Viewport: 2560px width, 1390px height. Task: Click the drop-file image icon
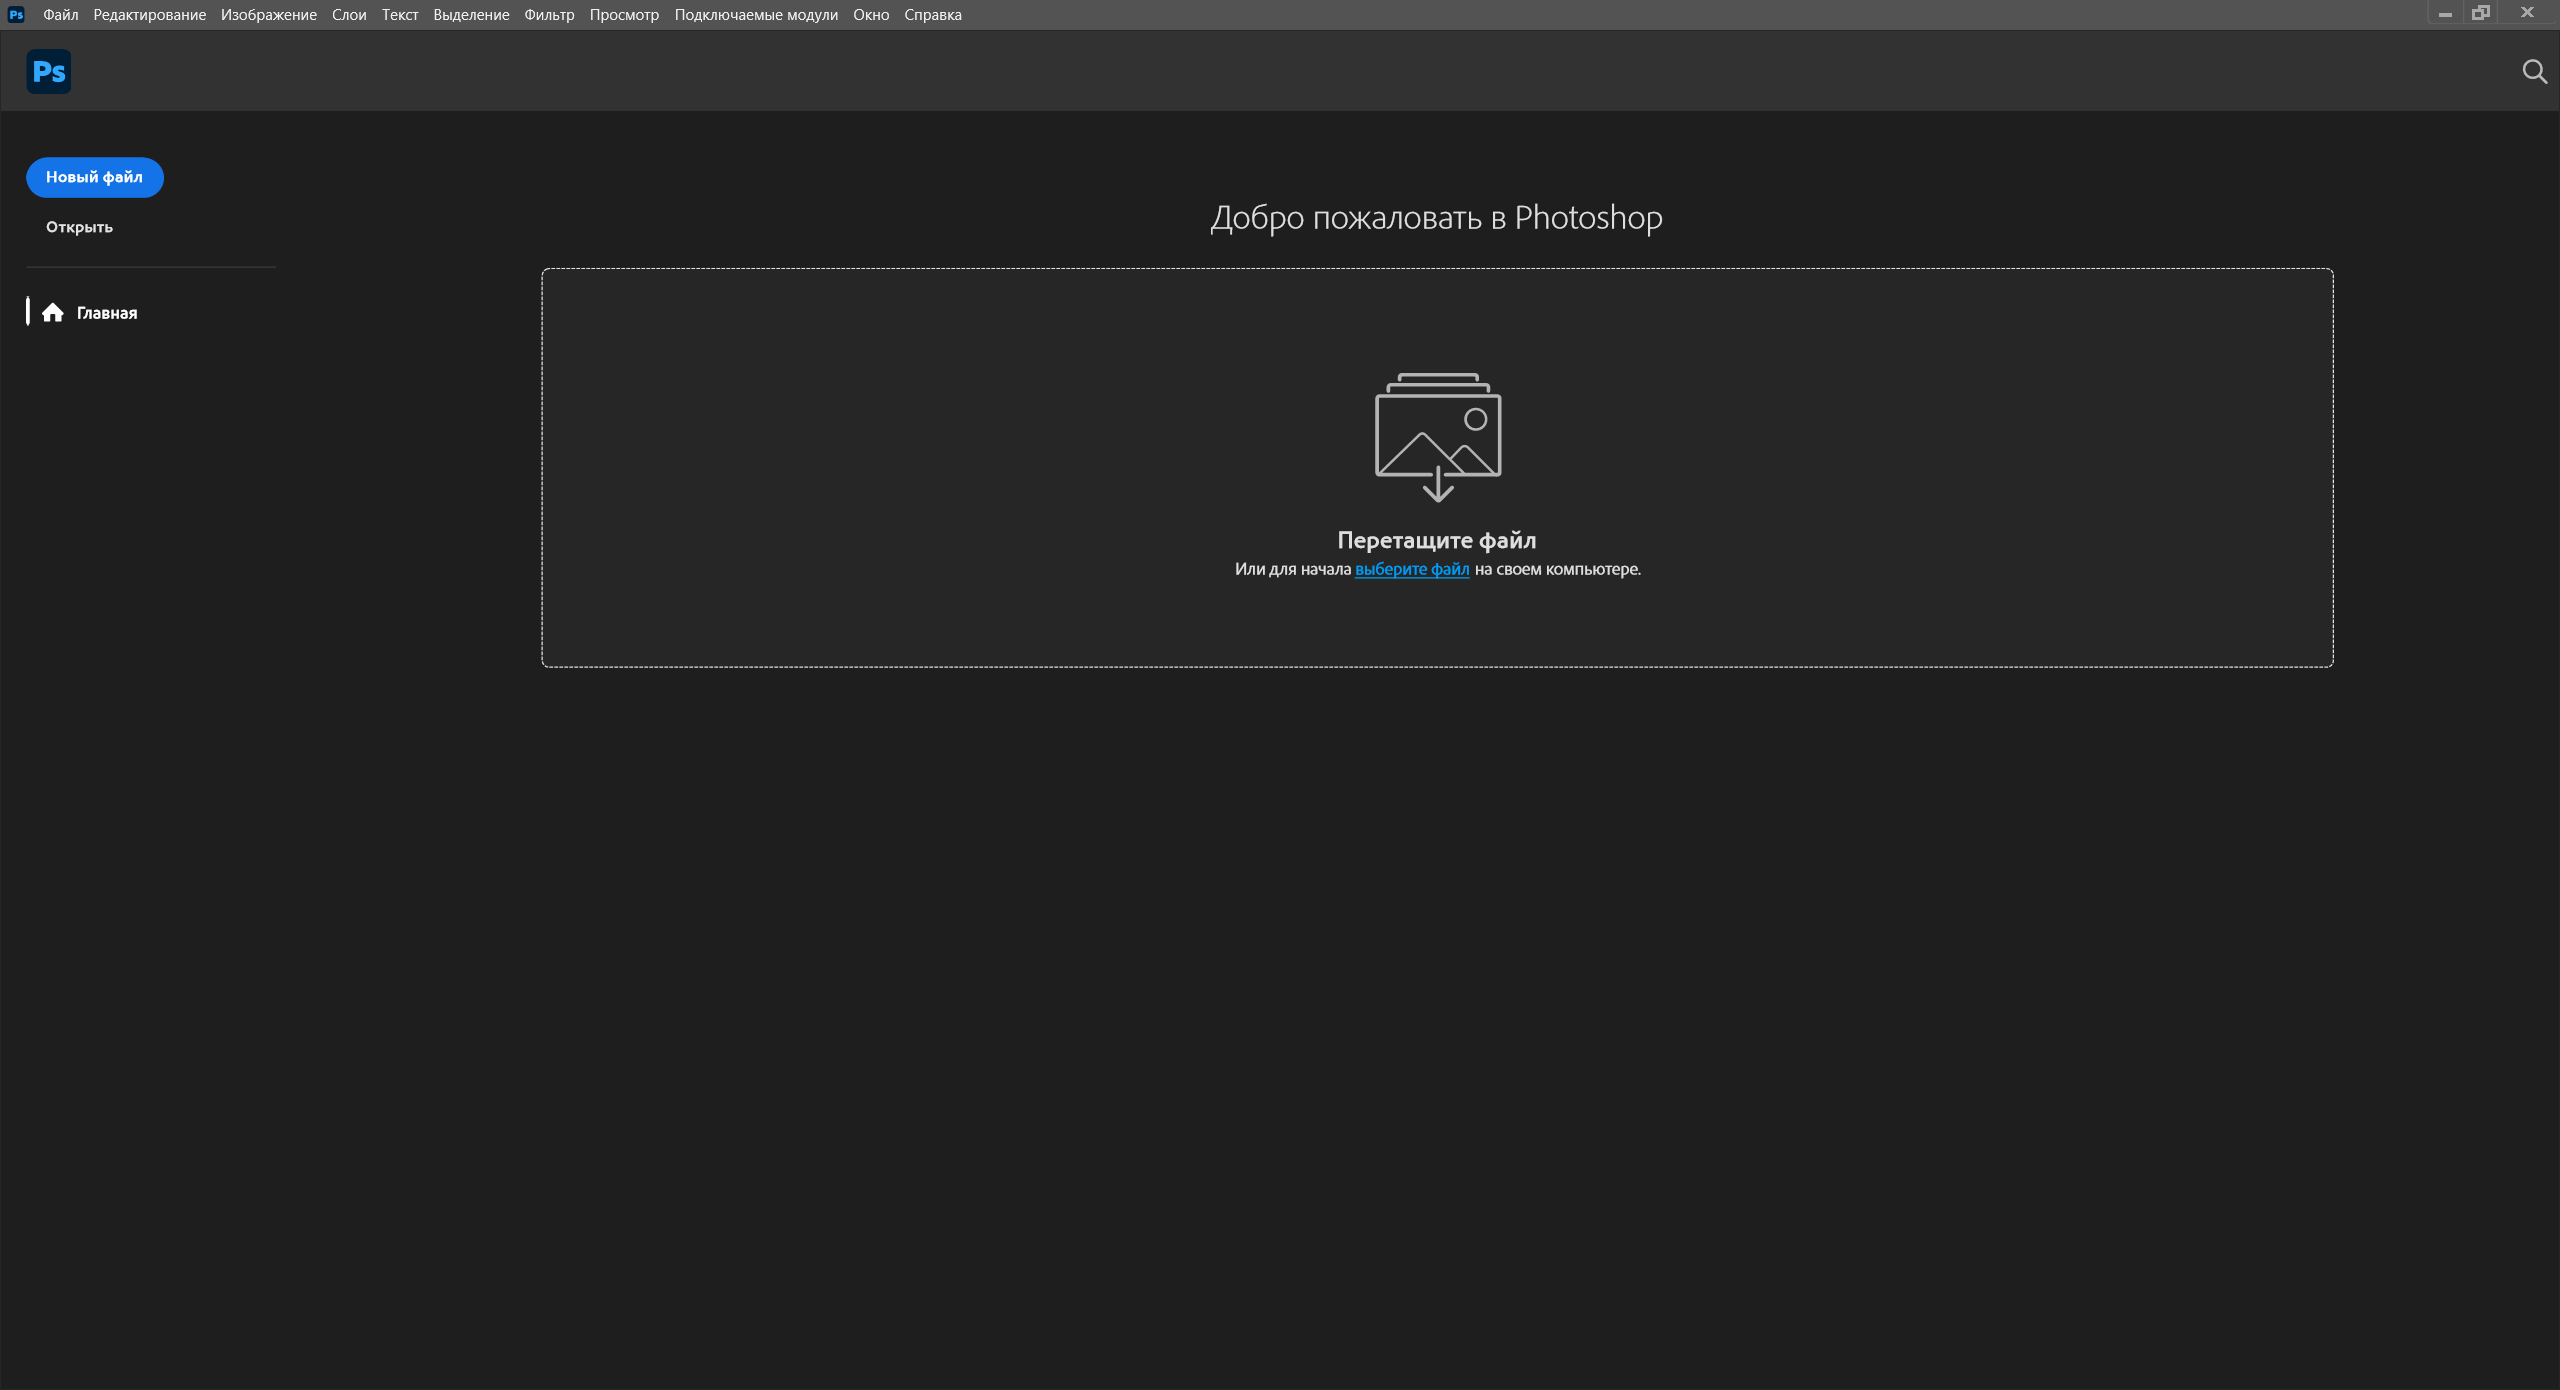tap(1438, 437)
